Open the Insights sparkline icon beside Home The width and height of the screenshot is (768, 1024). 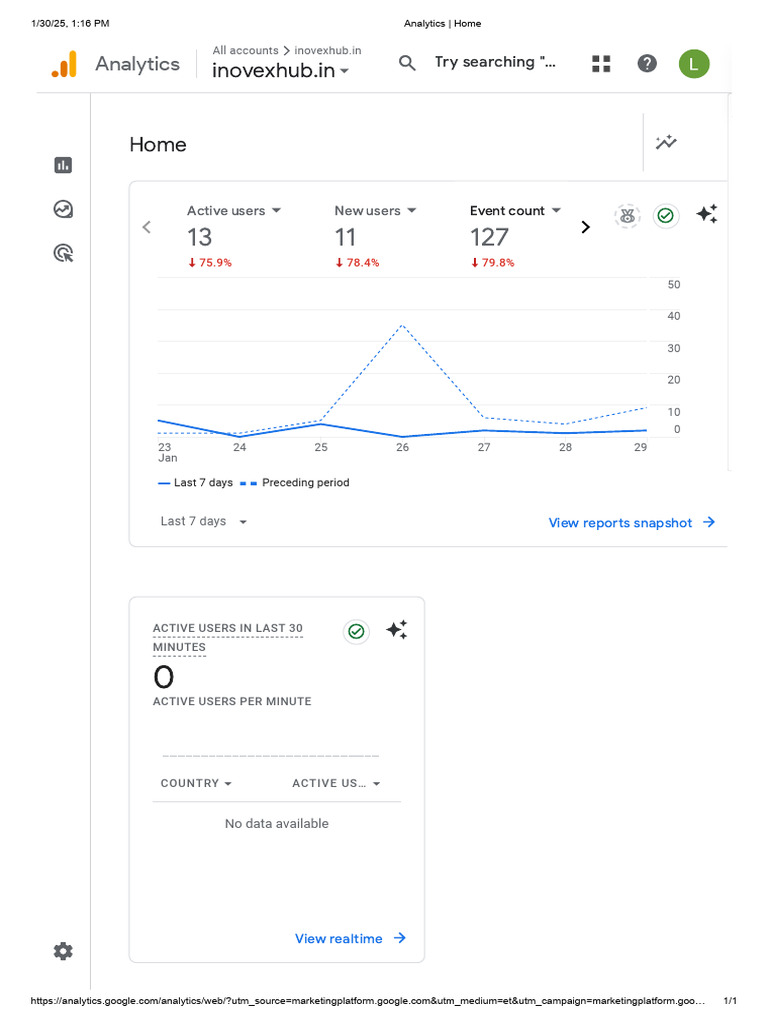666,142
